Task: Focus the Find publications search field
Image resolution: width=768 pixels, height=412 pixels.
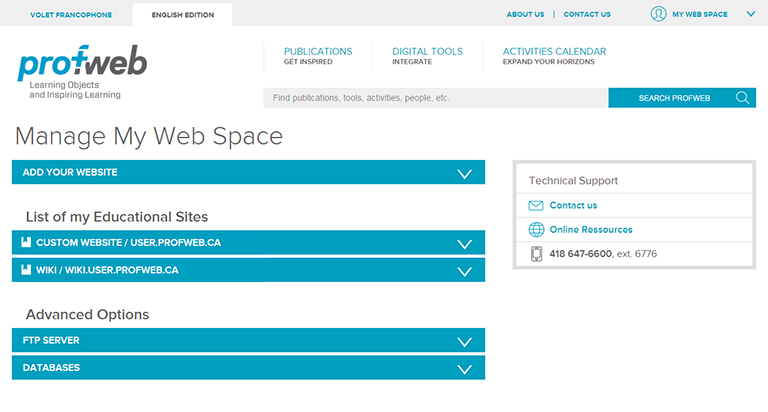Action: pyautogui.click(x=435, y=97)
